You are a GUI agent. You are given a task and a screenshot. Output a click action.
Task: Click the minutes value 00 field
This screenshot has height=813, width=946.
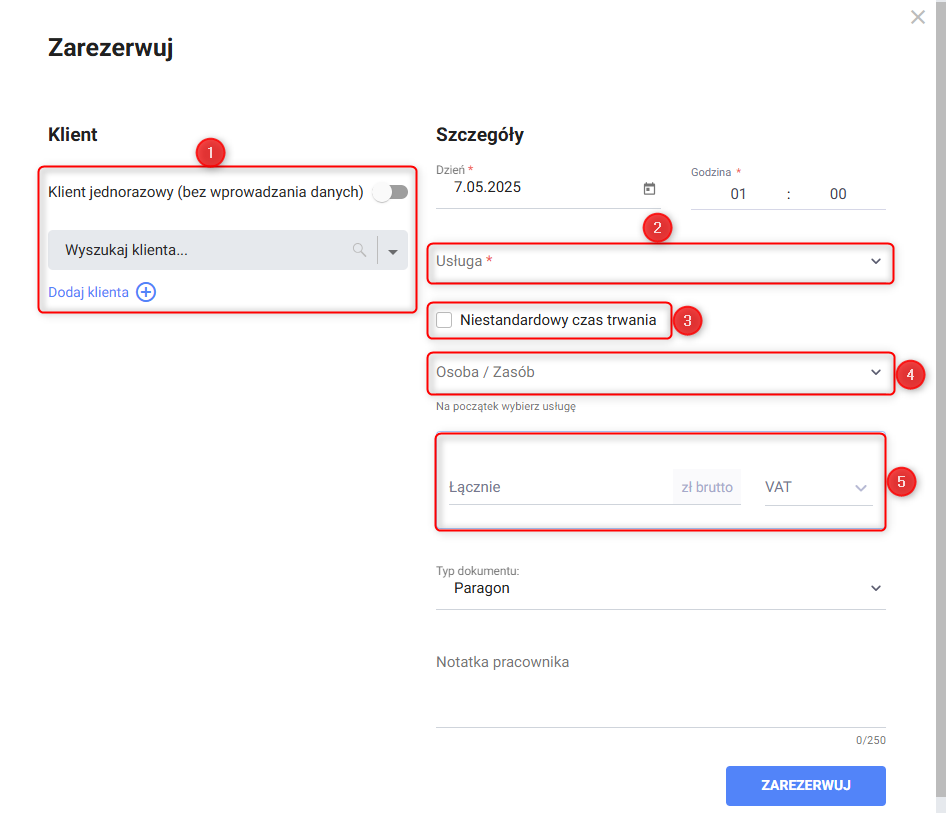(x=838, y=194)
